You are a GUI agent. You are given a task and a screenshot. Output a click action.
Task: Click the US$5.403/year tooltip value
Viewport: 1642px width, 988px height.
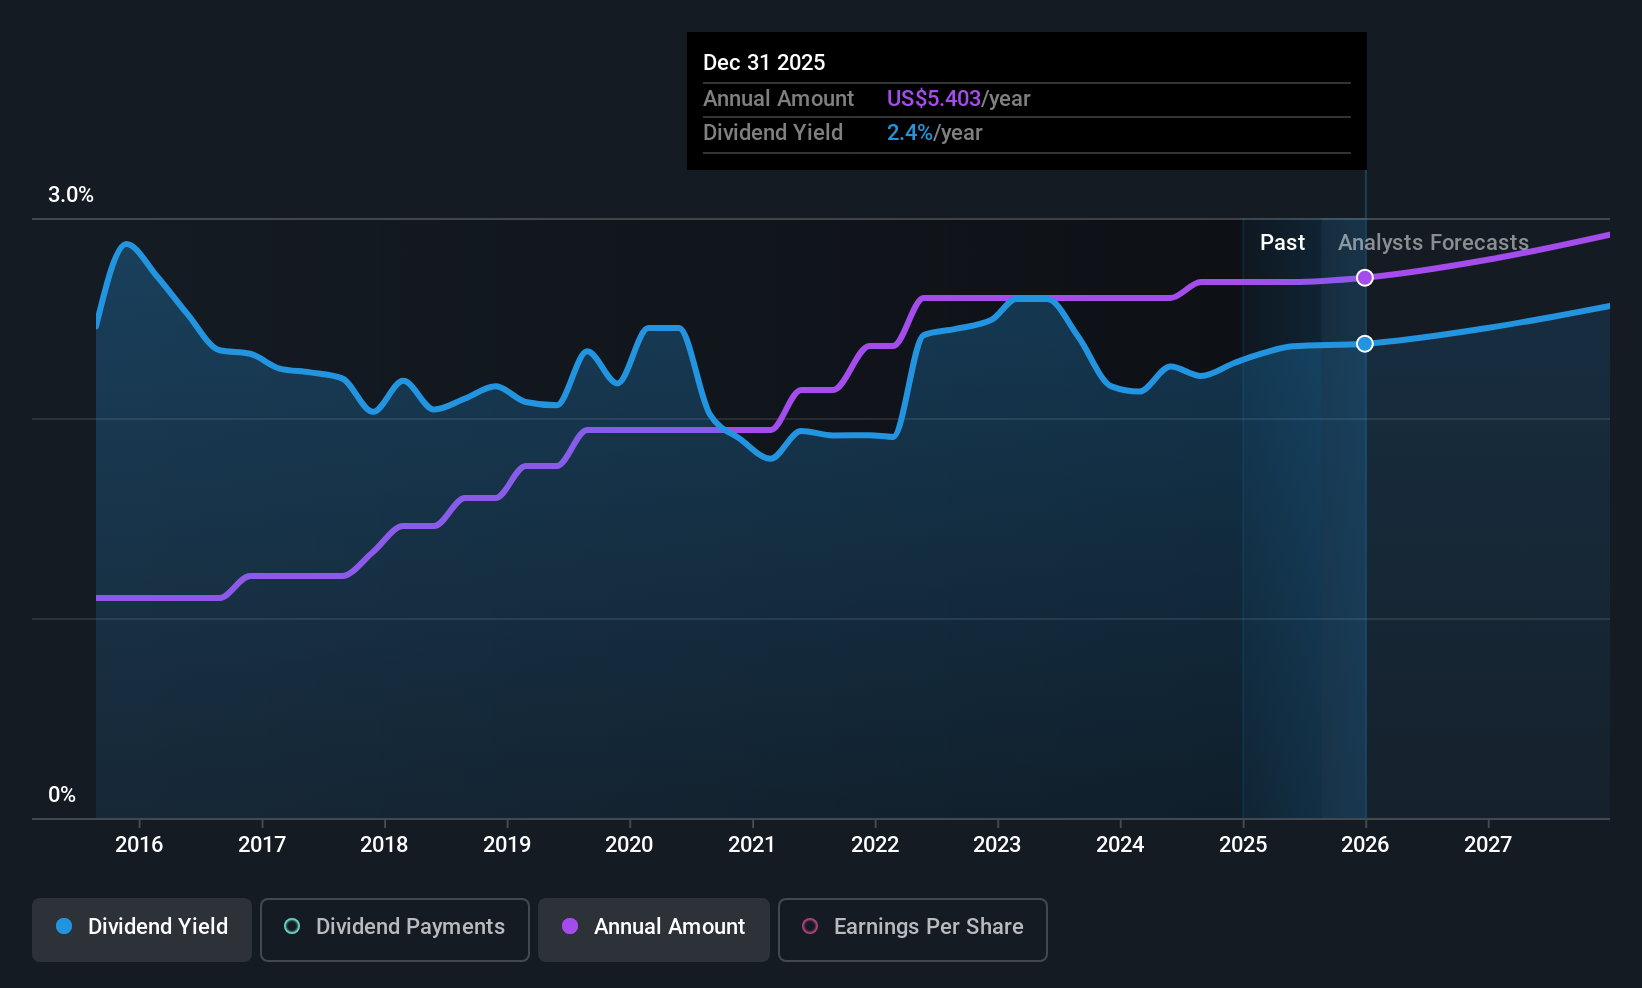958,99
